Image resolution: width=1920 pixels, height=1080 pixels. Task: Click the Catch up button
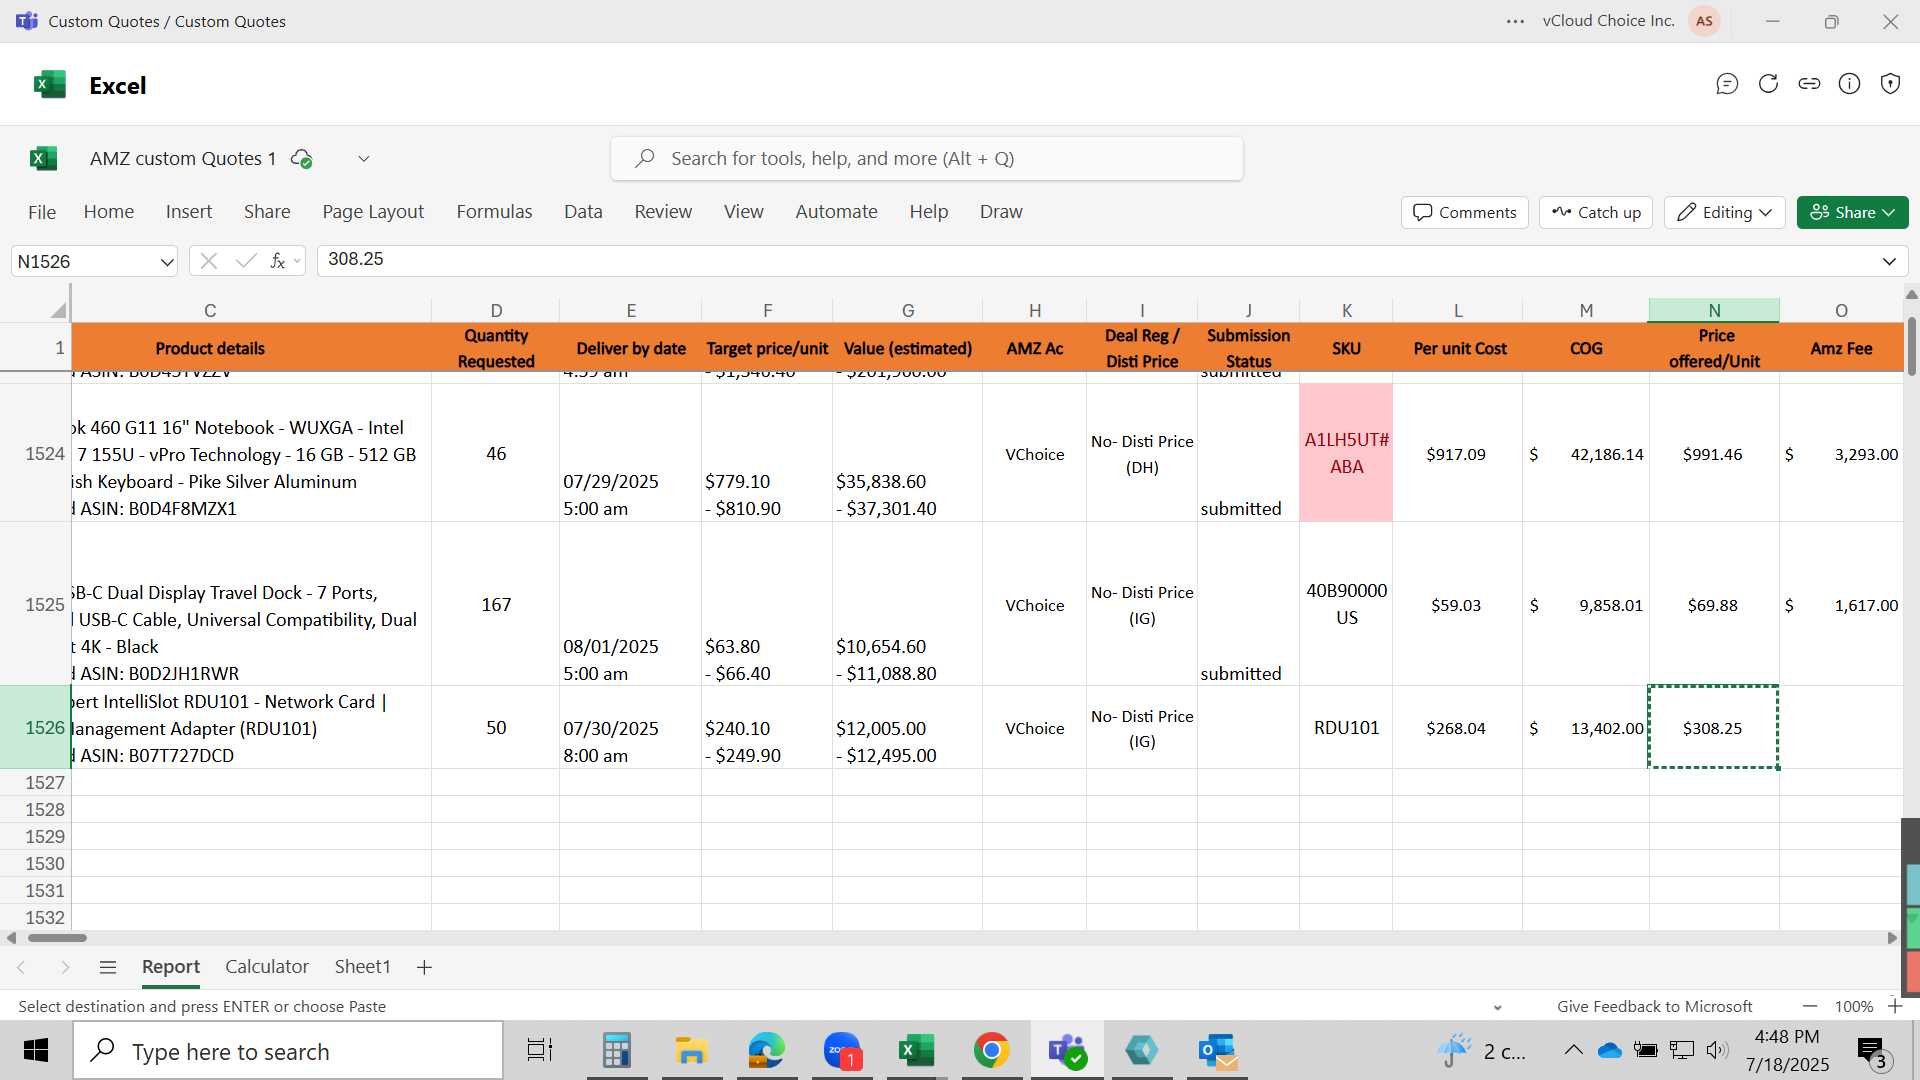(1596, 212)
